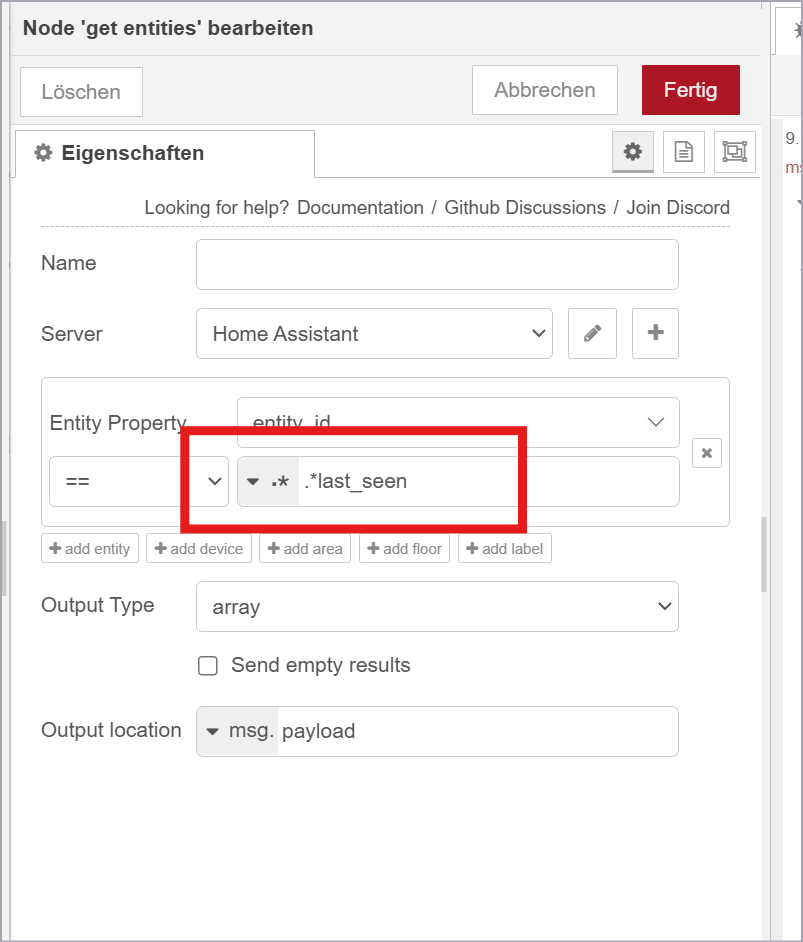803x942 pixels.
Task: Open the Documentation link
Action: click(x=360, y=207)
